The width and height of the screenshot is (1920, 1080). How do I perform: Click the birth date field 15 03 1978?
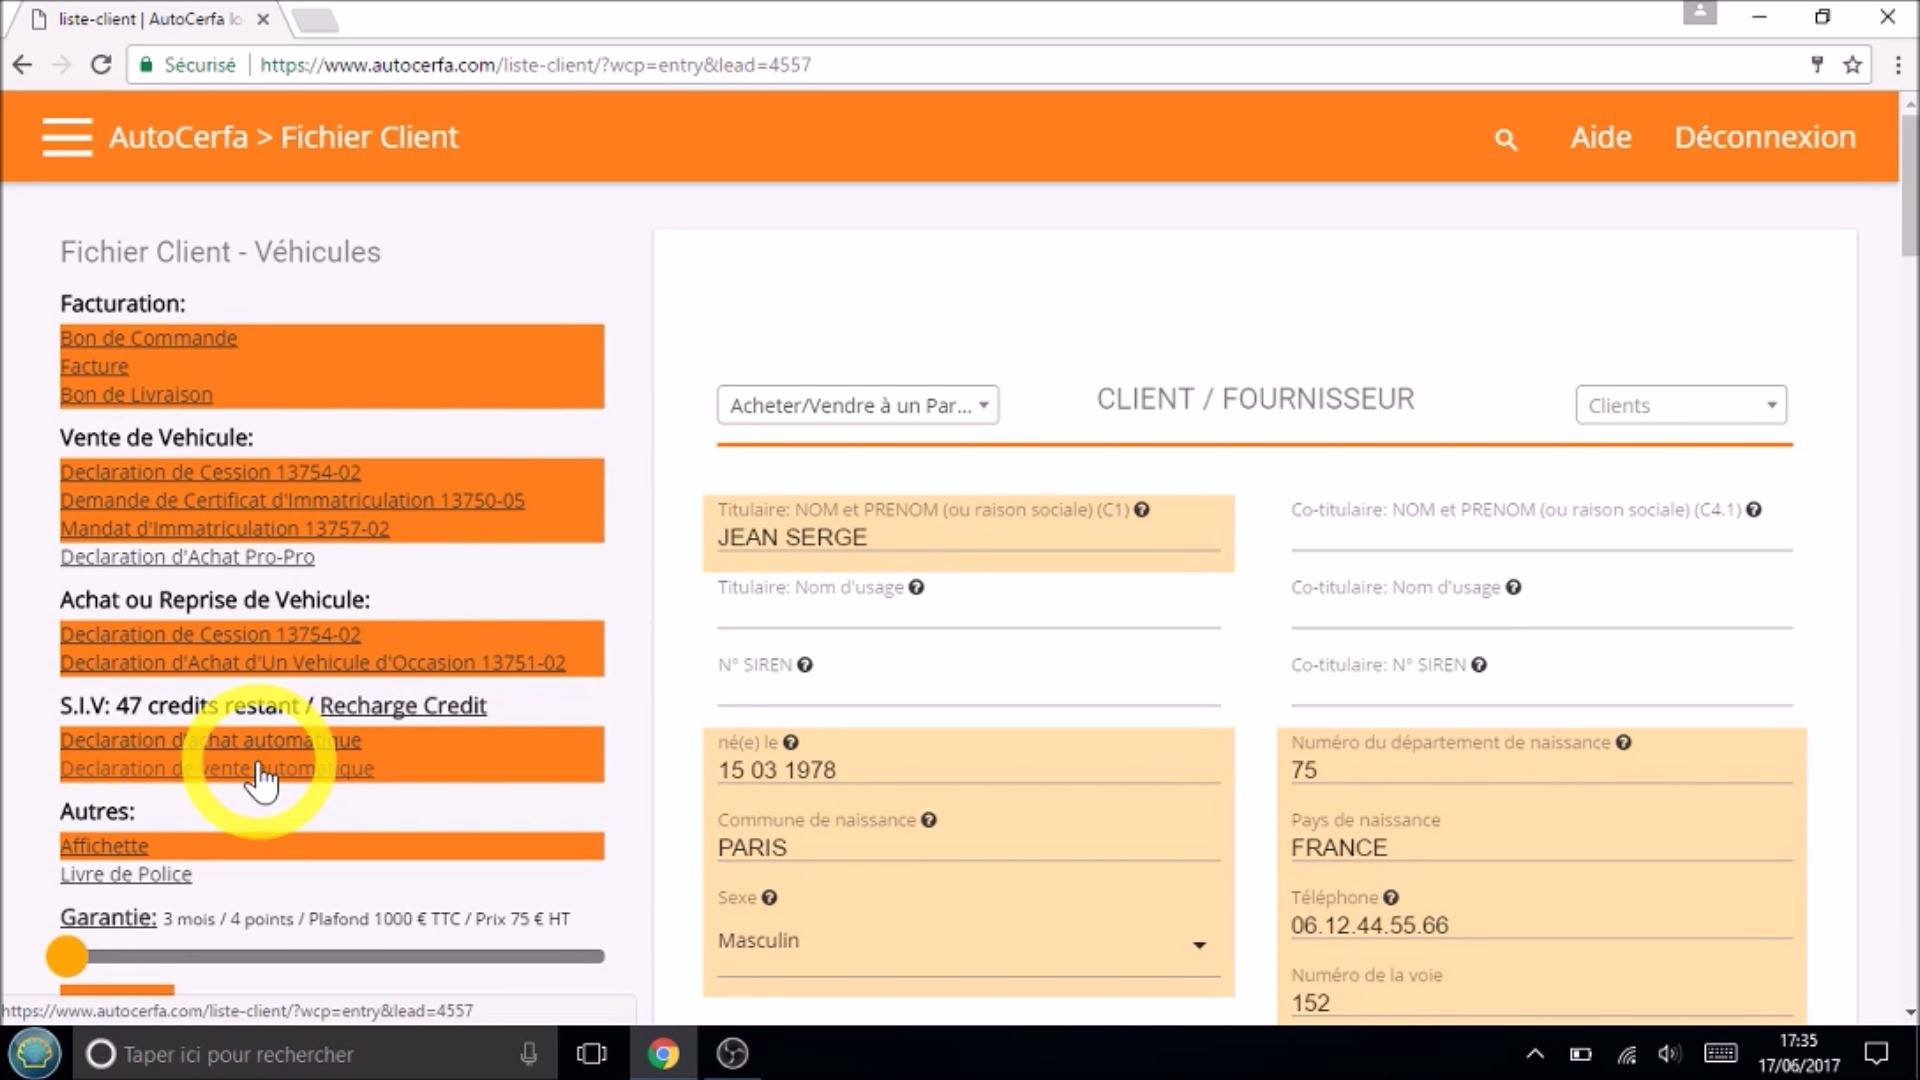pyautogui.click(x=968, y=770)
